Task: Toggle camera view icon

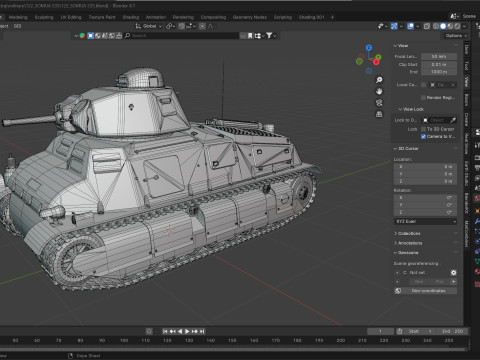Action: pyautogui.click(x=379, y=103)
